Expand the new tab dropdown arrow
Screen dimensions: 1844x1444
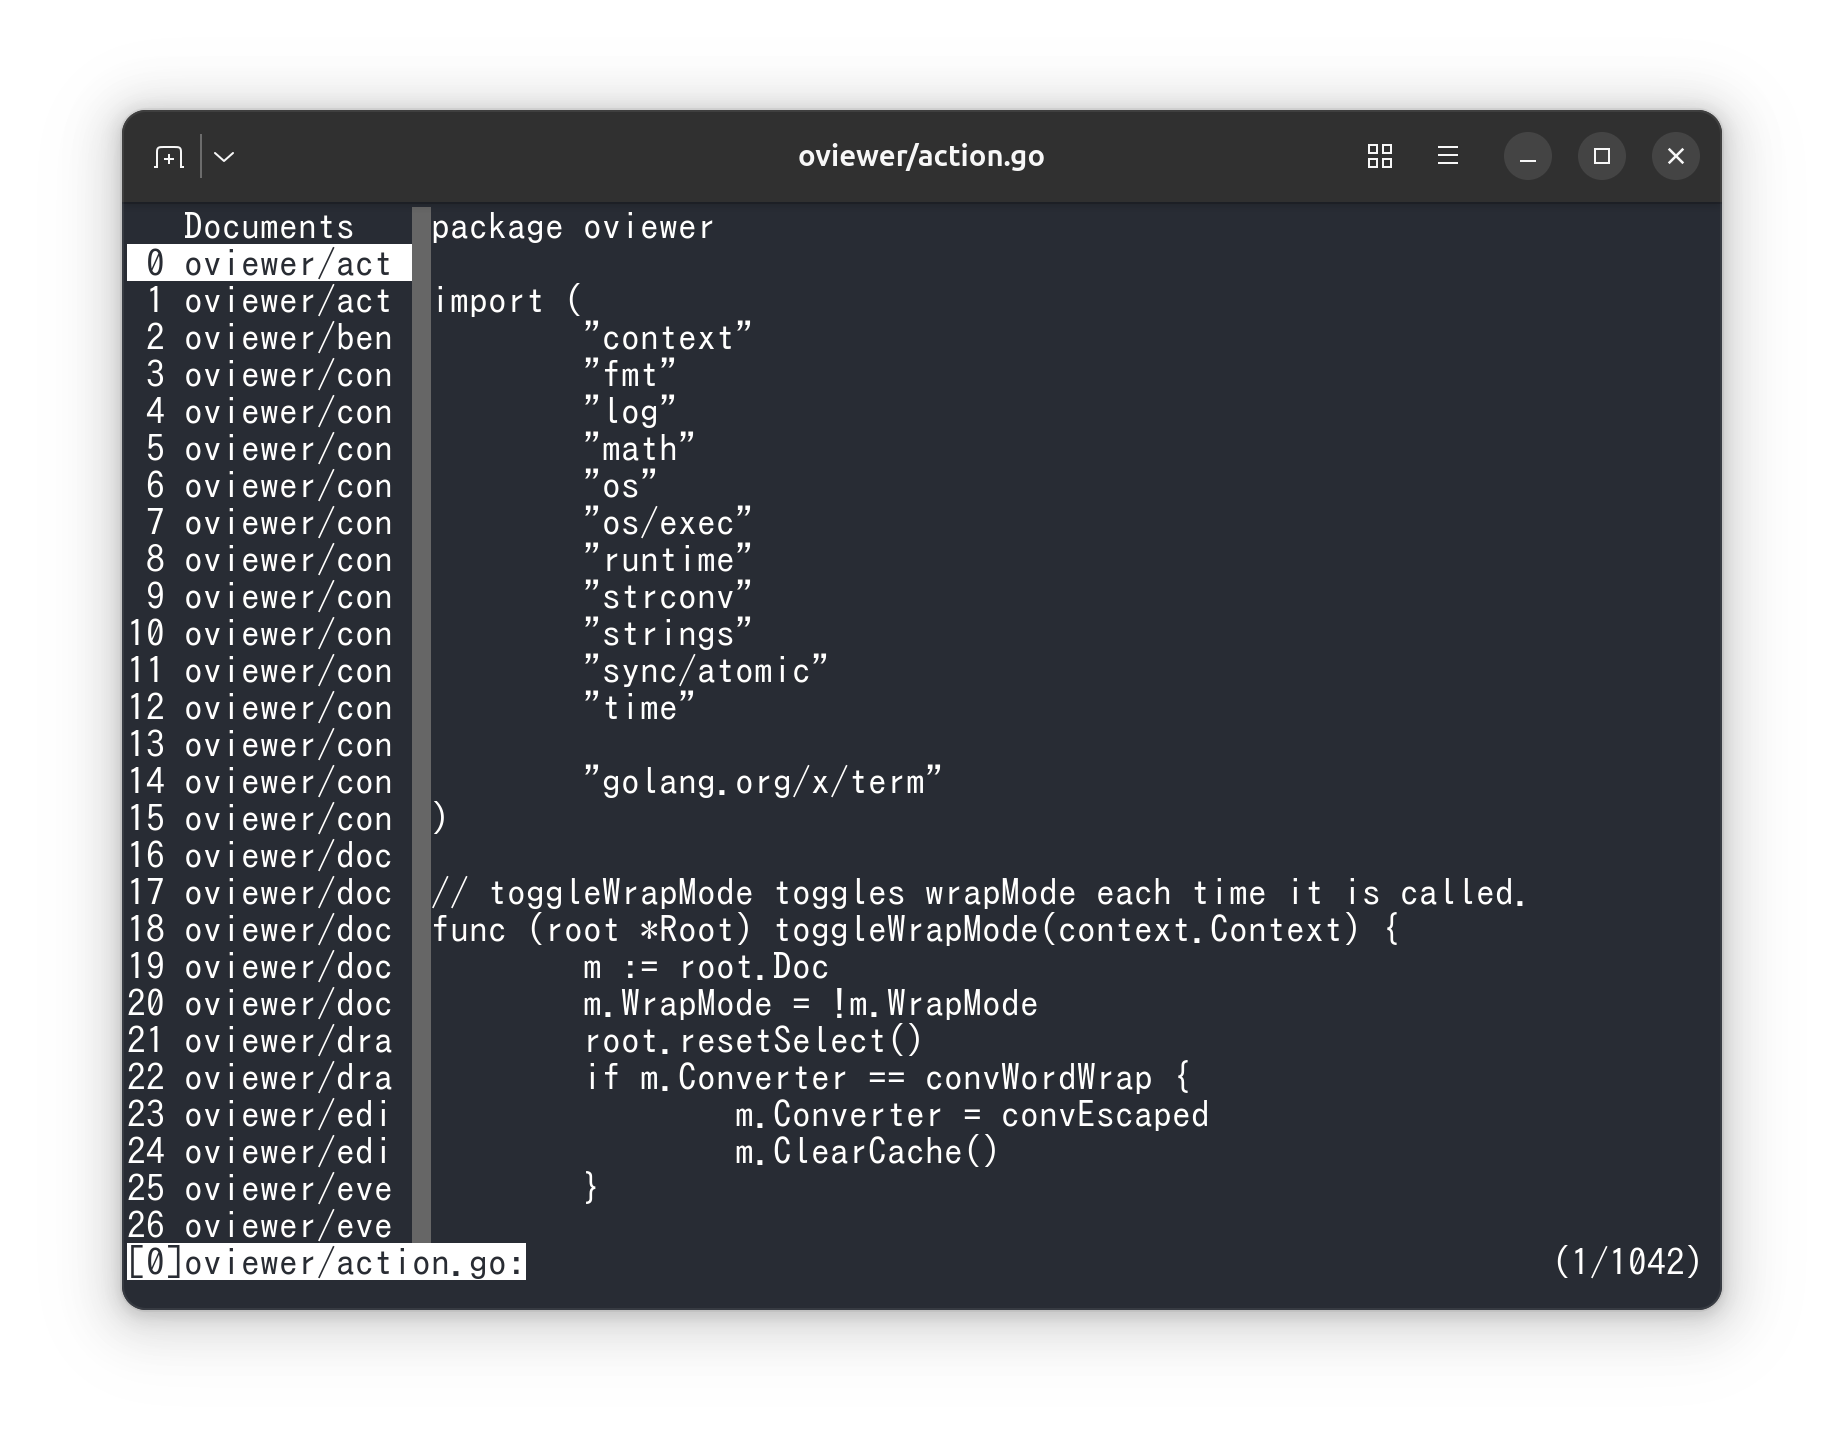(225, 157)
